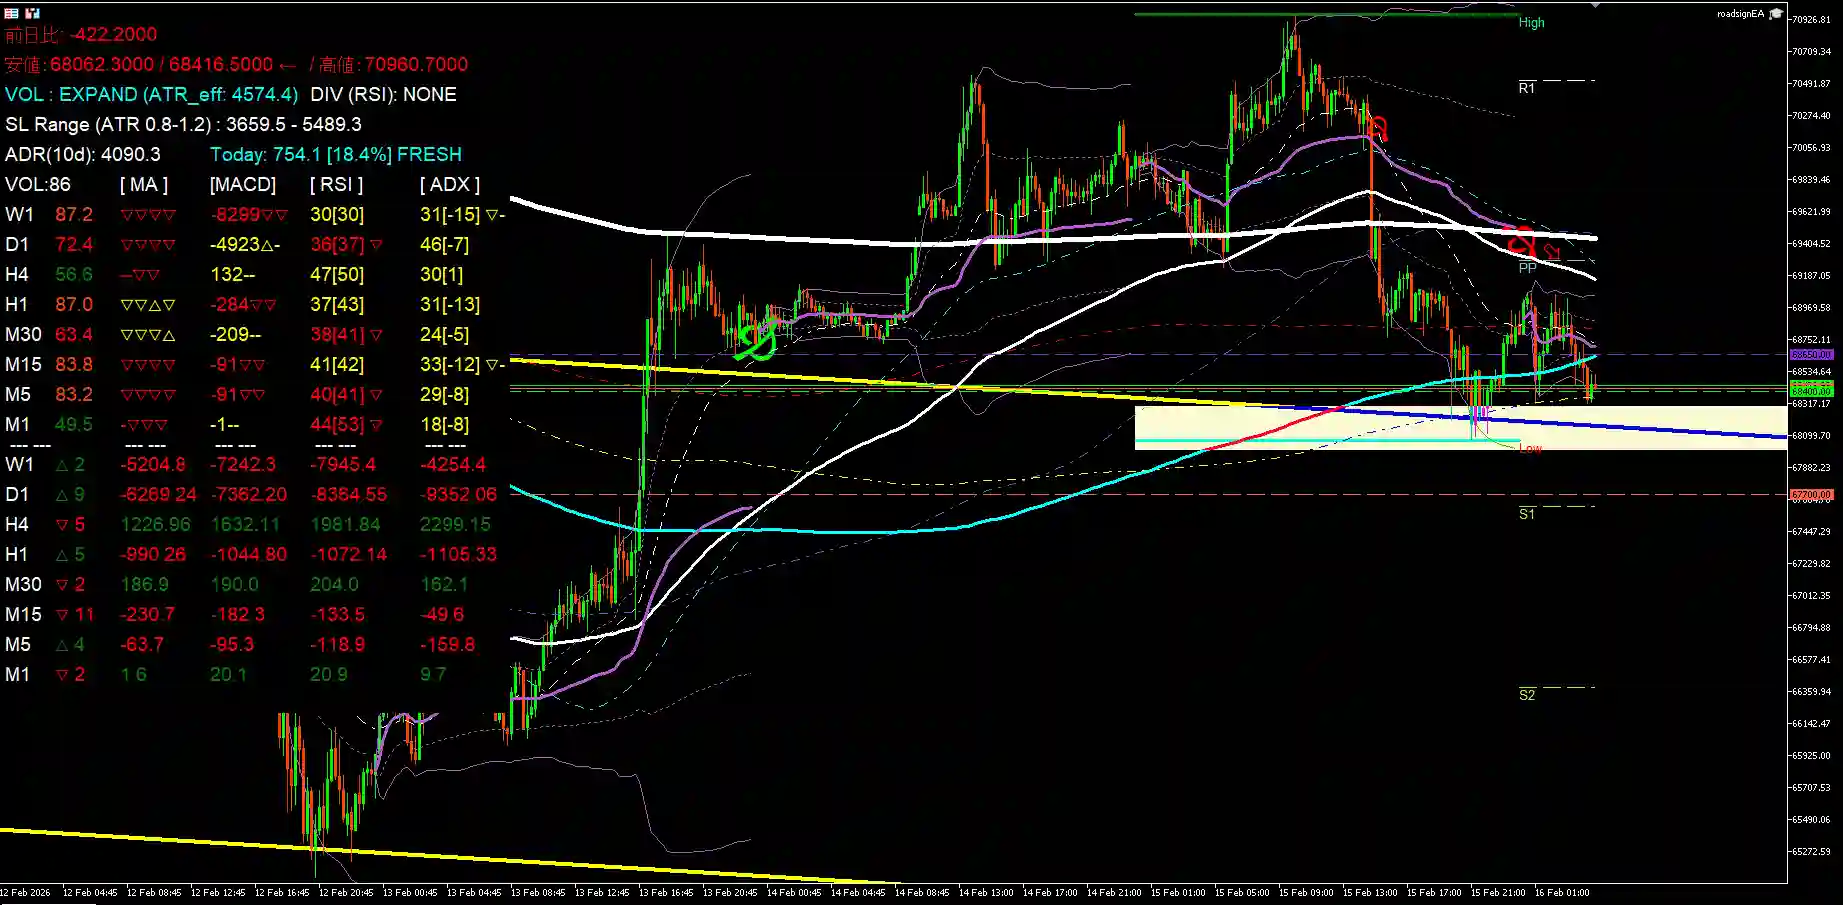Click the 14 Feb 00:45 timestamp on the time axis
This screenshot has height=905, width=1843.
[793, 890]
